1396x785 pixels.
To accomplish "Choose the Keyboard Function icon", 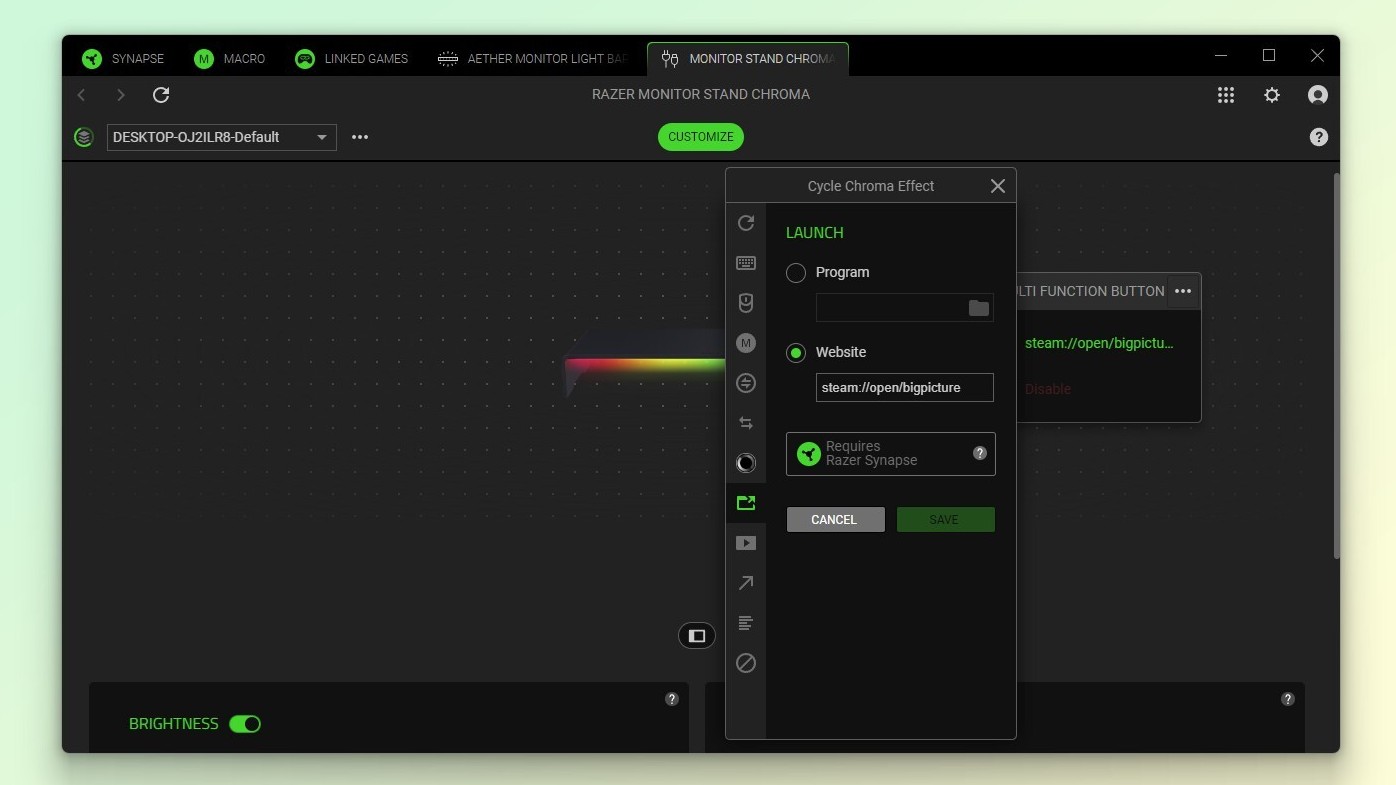I will 746,263.
